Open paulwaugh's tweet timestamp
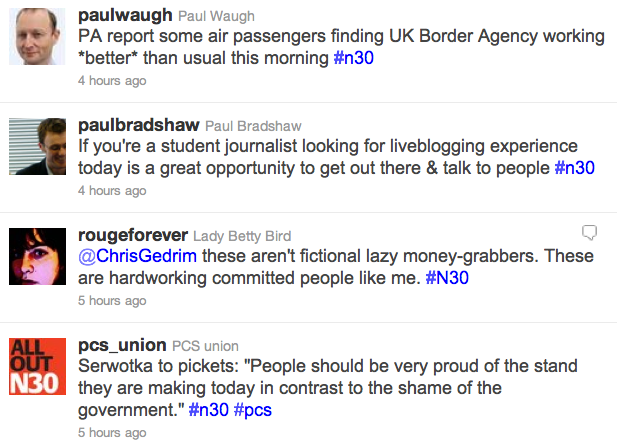Image resolution: width=617 pixels, height=447 pixels. click(112, 81)
